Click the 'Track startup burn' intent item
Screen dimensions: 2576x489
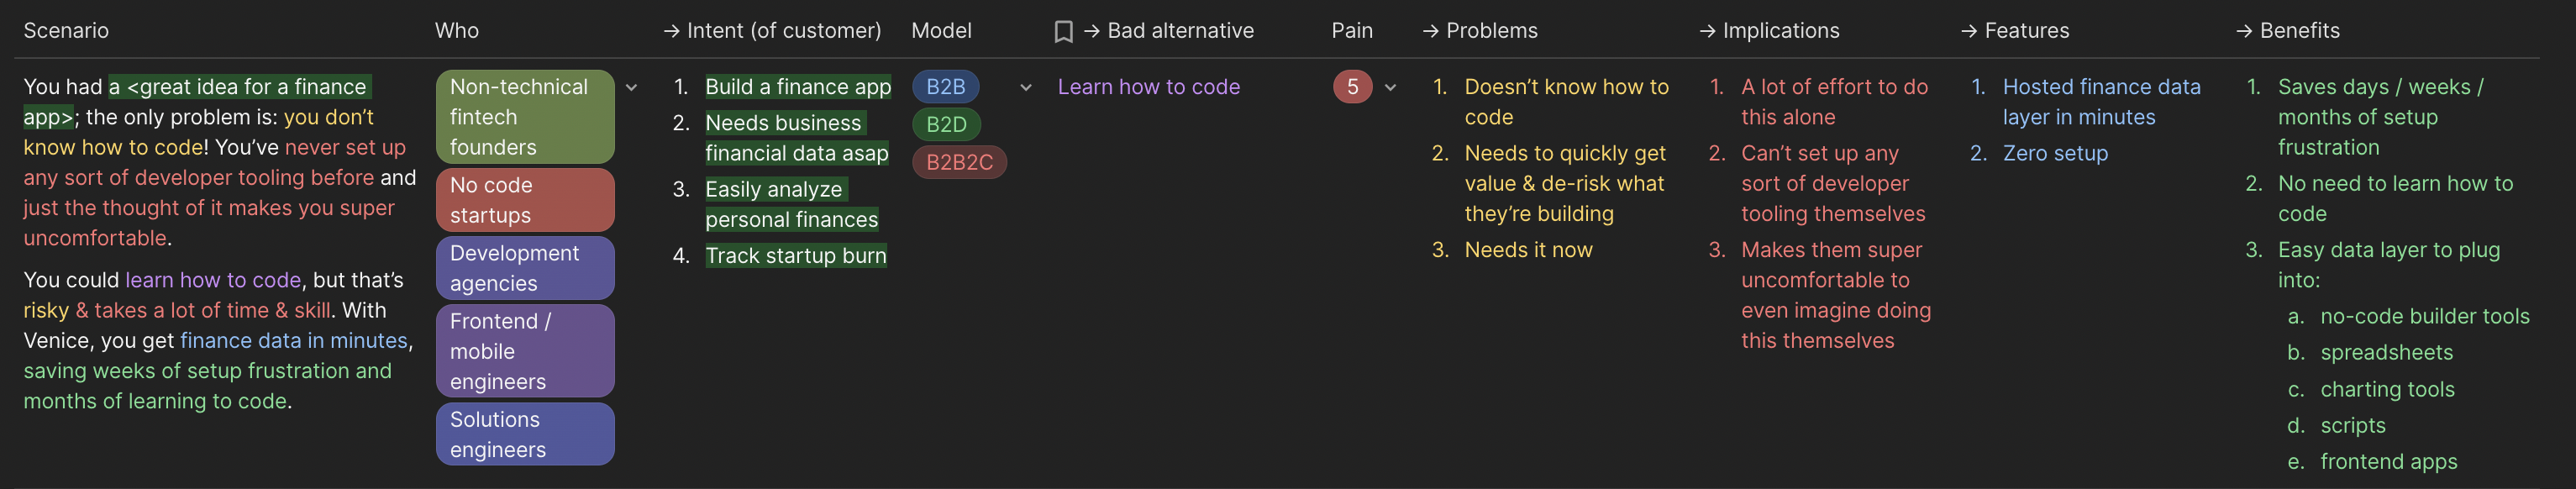pos(795,256)
